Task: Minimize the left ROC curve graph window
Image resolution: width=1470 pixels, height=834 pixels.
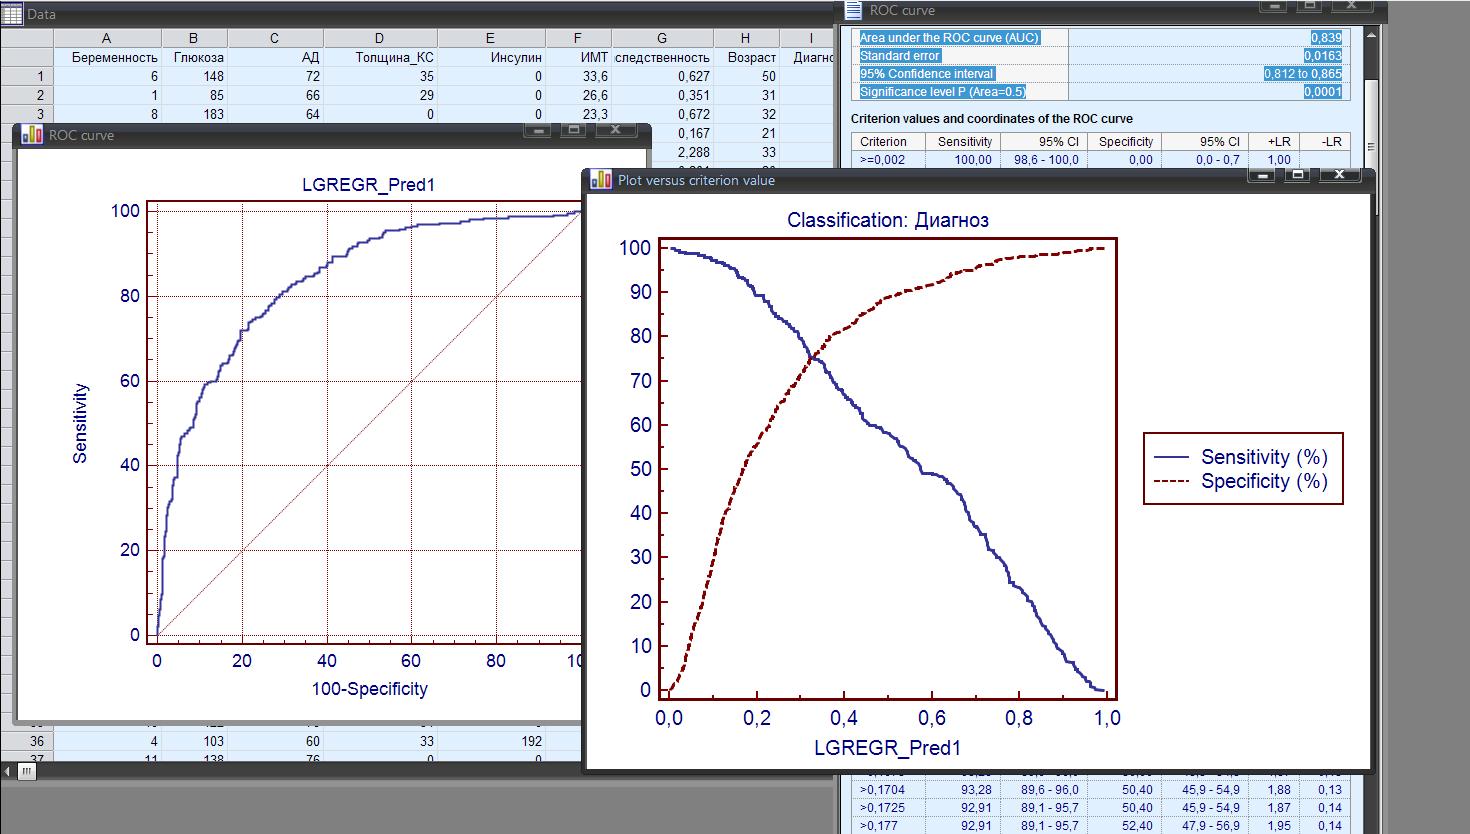Action: pyautogui.click(x=538, y=130)
